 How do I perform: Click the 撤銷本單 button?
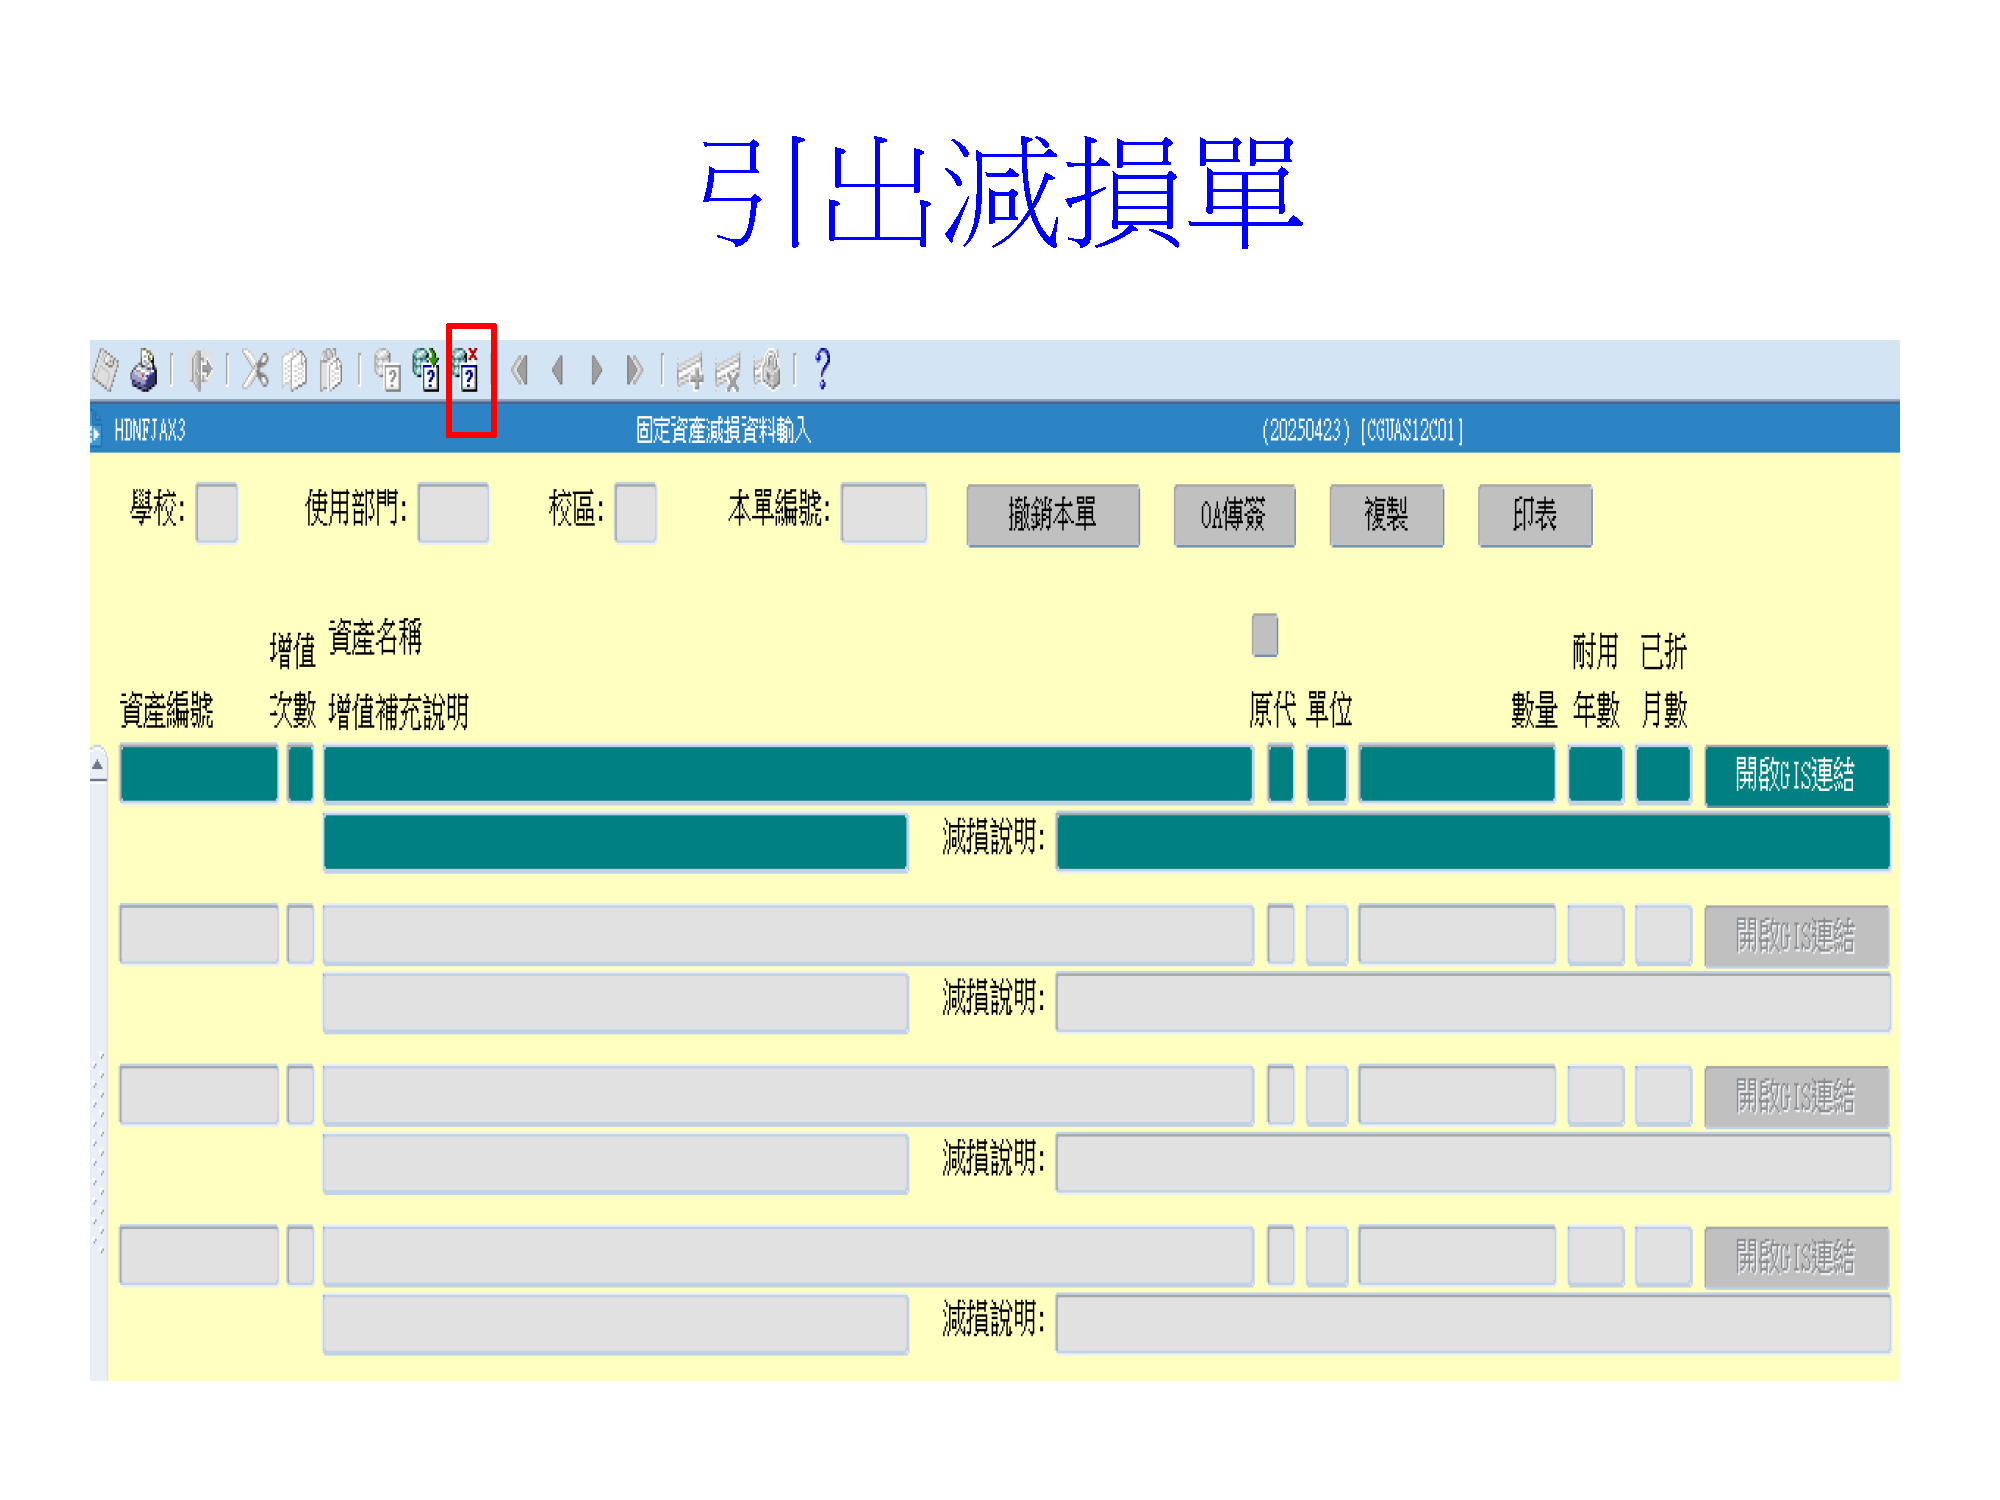[x=1052, y=515]
